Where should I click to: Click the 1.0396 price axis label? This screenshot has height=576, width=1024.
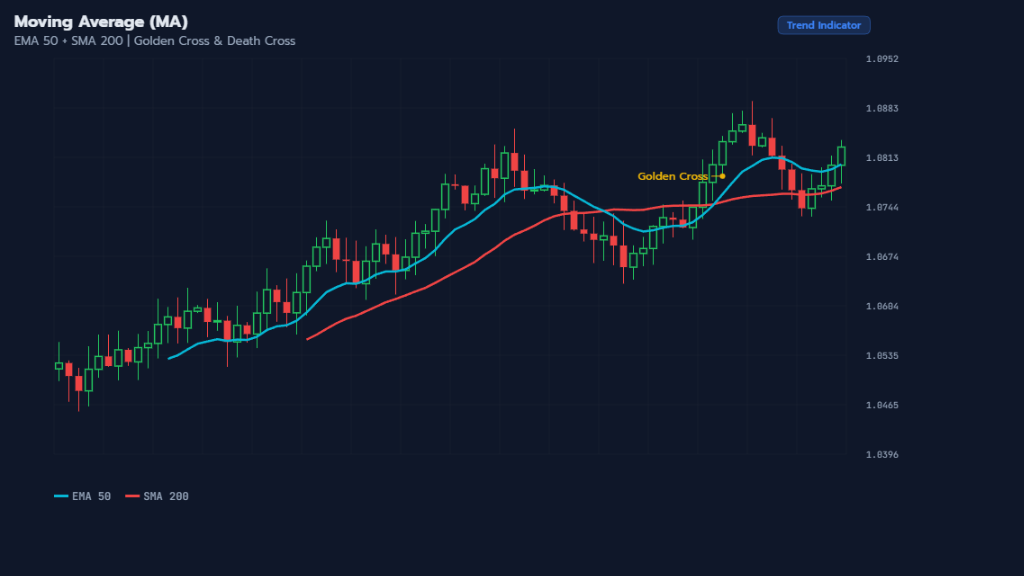coord(882,453)
